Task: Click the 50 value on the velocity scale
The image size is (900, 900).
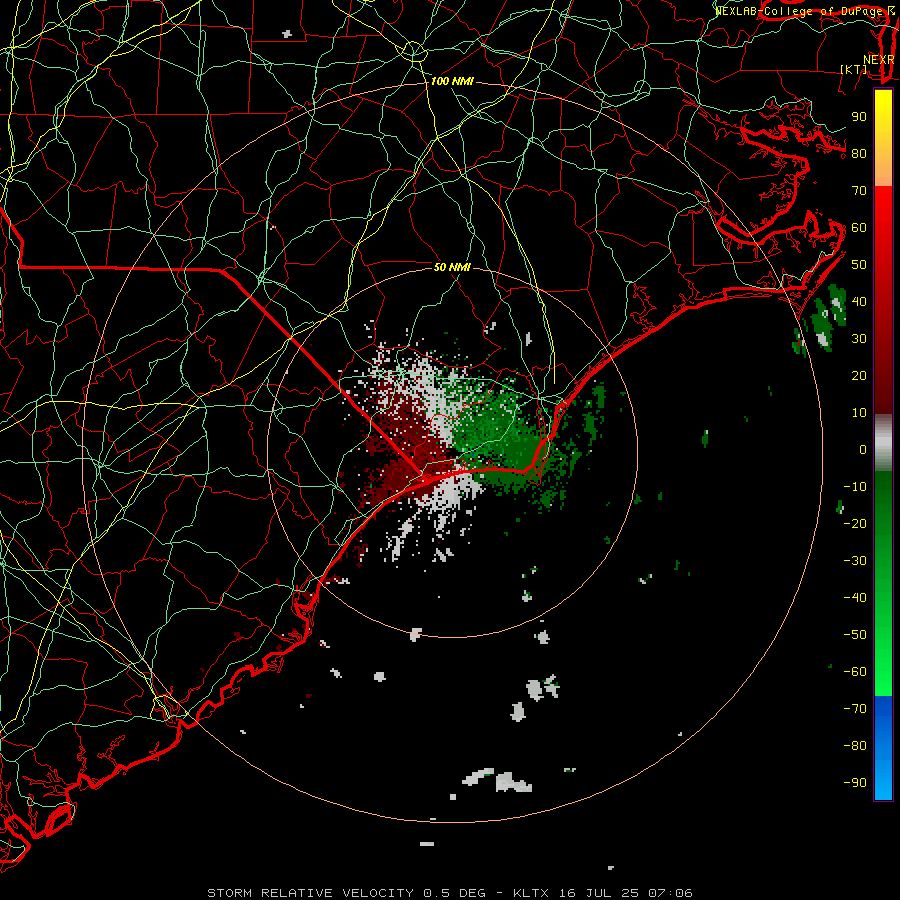Action: [859, 265]
